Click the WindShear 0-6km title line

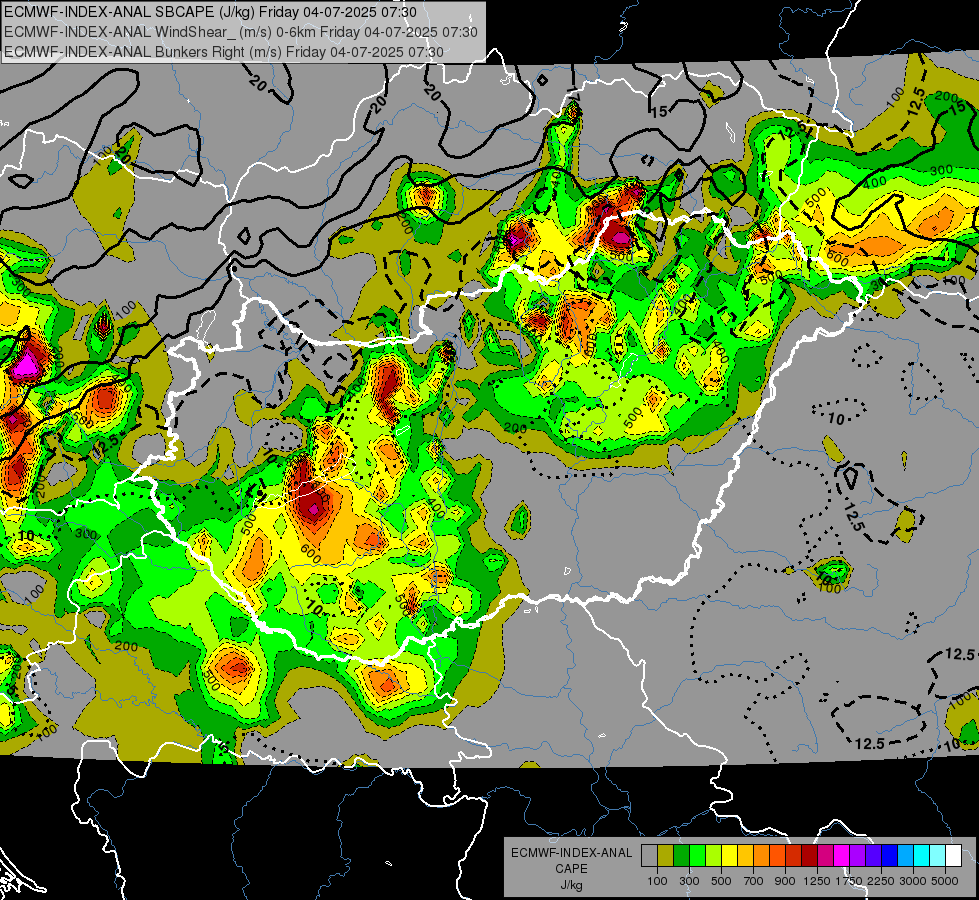point(240,32)
